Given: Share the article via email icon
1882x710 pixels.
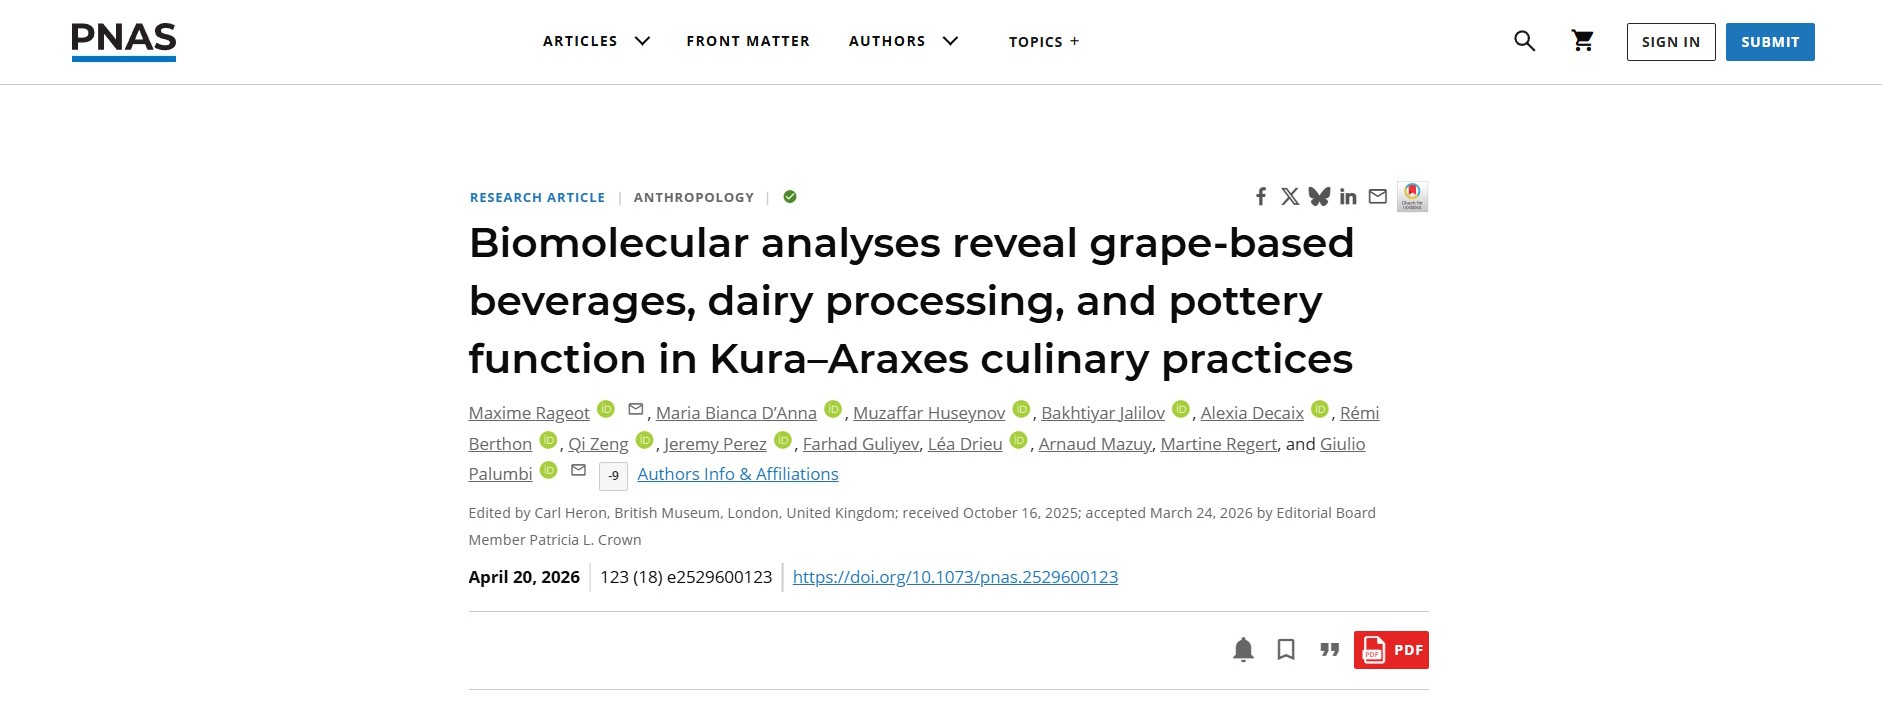Looking at the screenshot, I should pos(1377,197).
